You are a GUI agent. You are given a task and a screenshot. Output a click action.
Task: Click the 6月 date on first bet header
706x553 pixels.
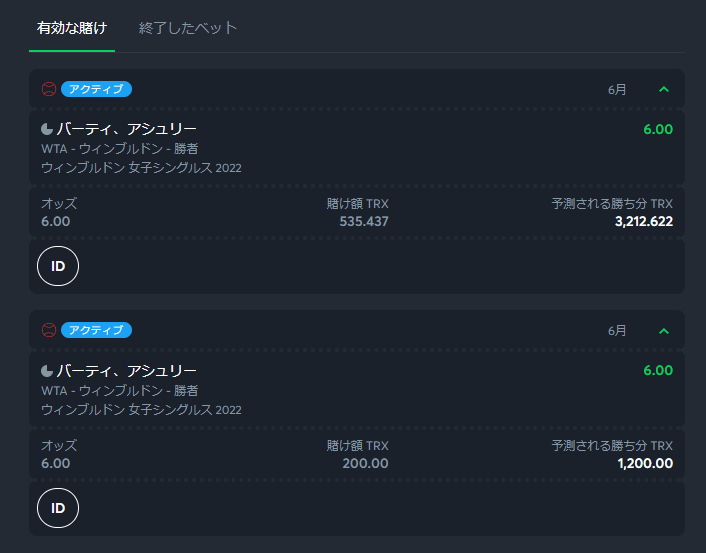(617, 90)
